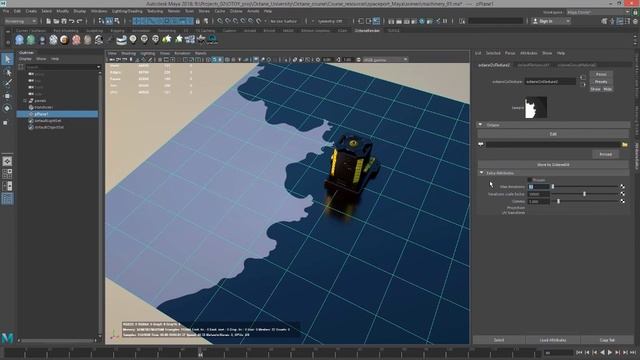Click the blue Octane shelf icon

[19, 40]
